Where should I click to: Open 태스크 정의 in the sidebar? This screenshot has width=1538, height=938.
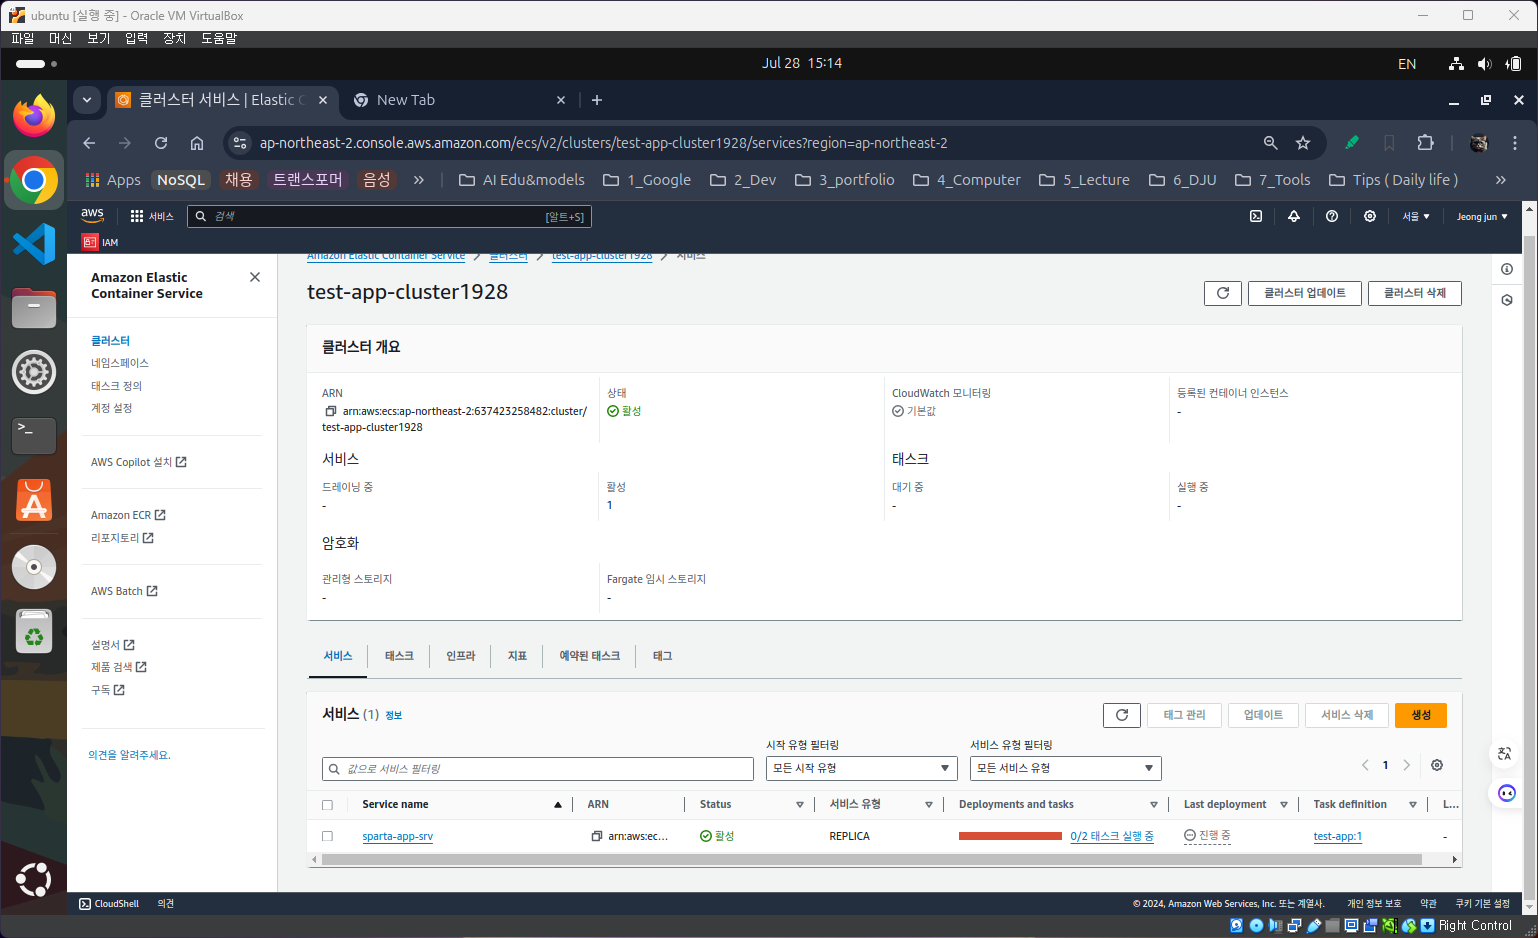(117, 386)
